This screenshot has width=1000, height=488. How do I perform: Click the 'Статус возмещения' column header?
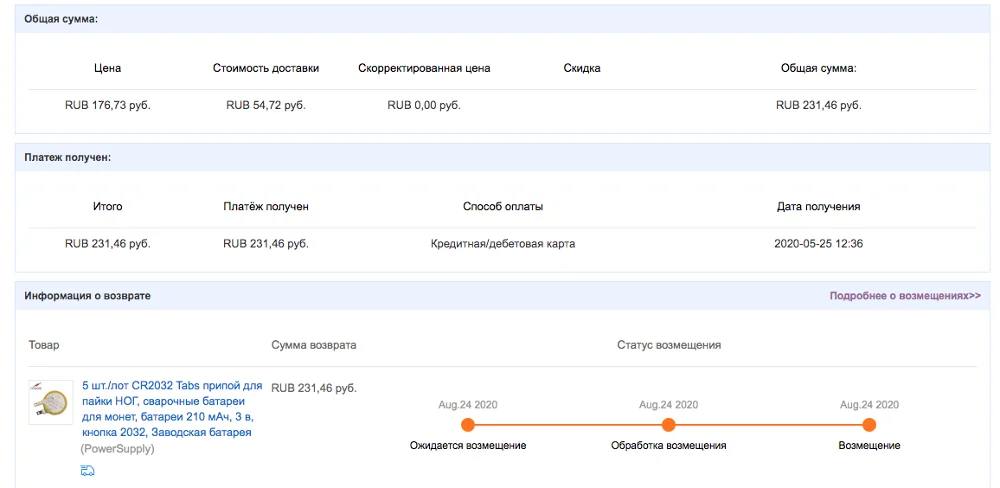pos(669,345)
